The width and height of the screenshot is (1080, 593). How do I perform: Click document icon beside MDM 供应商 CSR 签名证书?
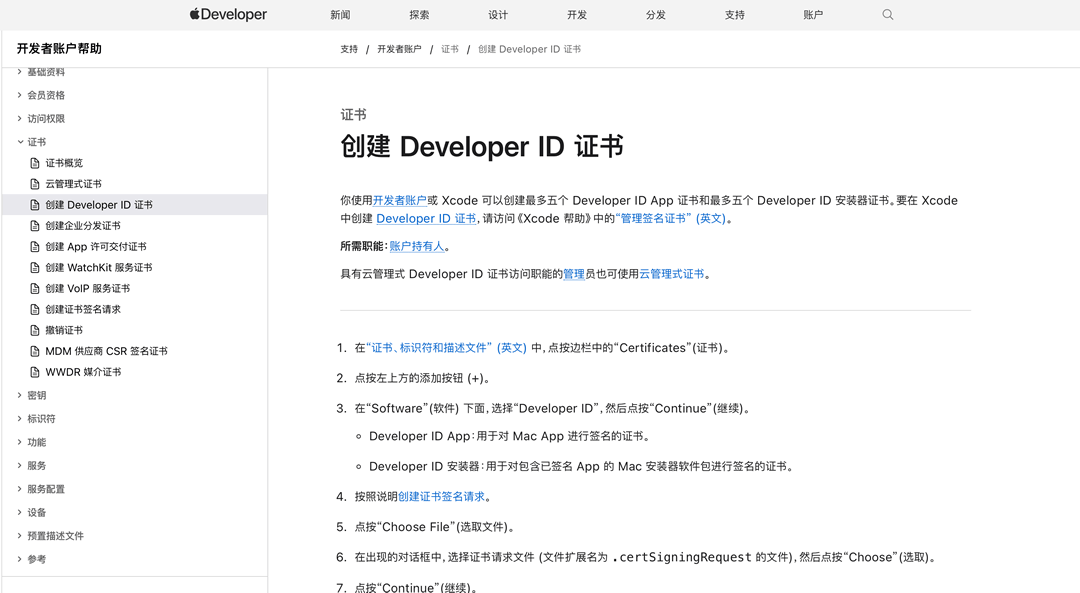click(35, 351)
